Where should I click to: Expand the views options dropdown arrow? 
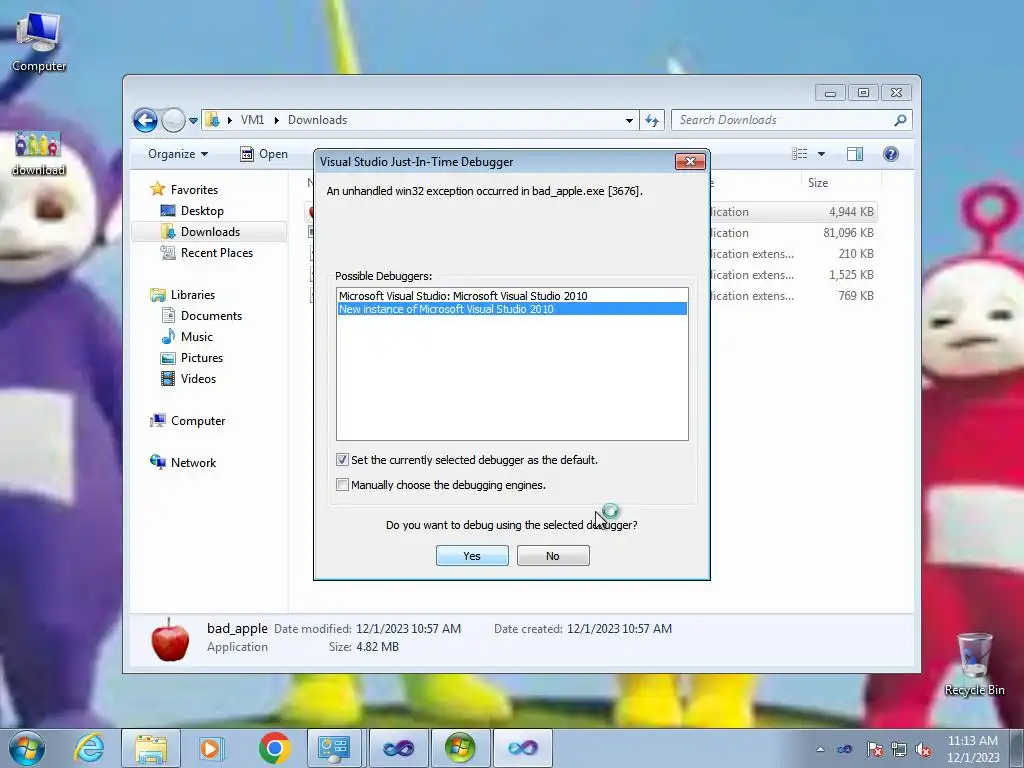click(x=822, y=154)
